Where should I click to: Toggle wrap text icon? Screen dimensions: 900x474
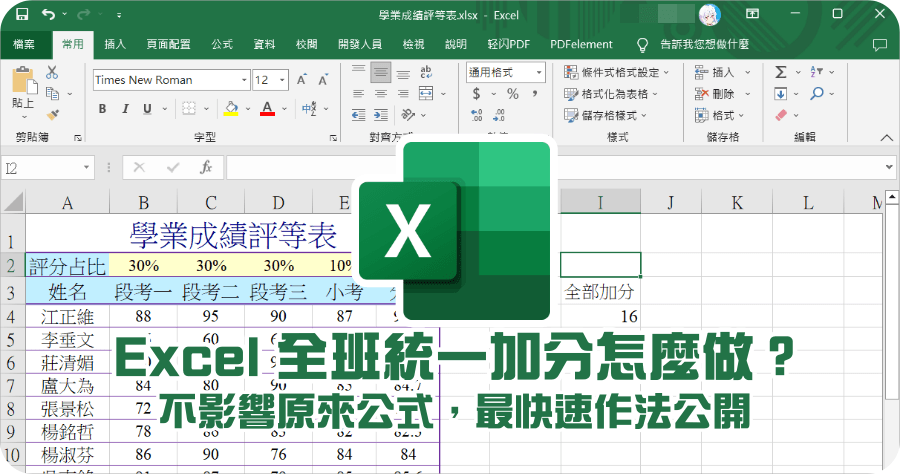point(426,72)
